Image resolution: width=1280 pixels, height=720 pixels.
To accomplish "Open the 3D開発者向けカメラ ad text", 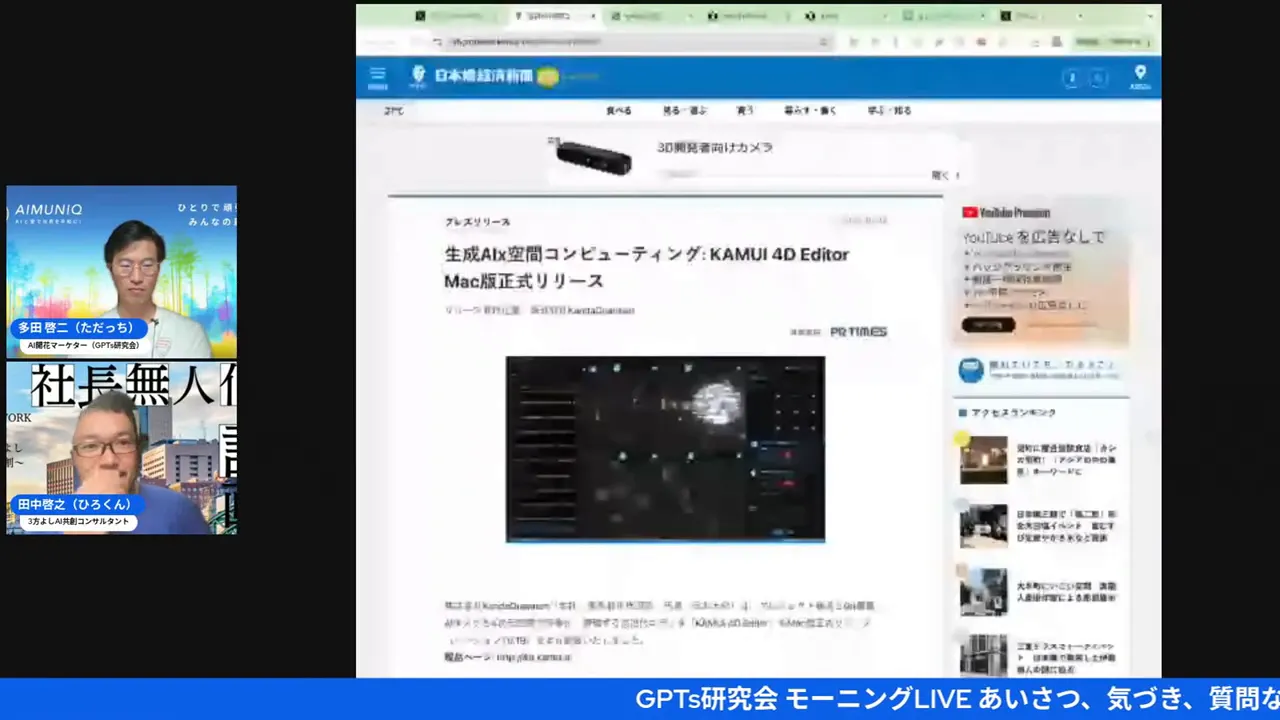I will coord(715,147).
